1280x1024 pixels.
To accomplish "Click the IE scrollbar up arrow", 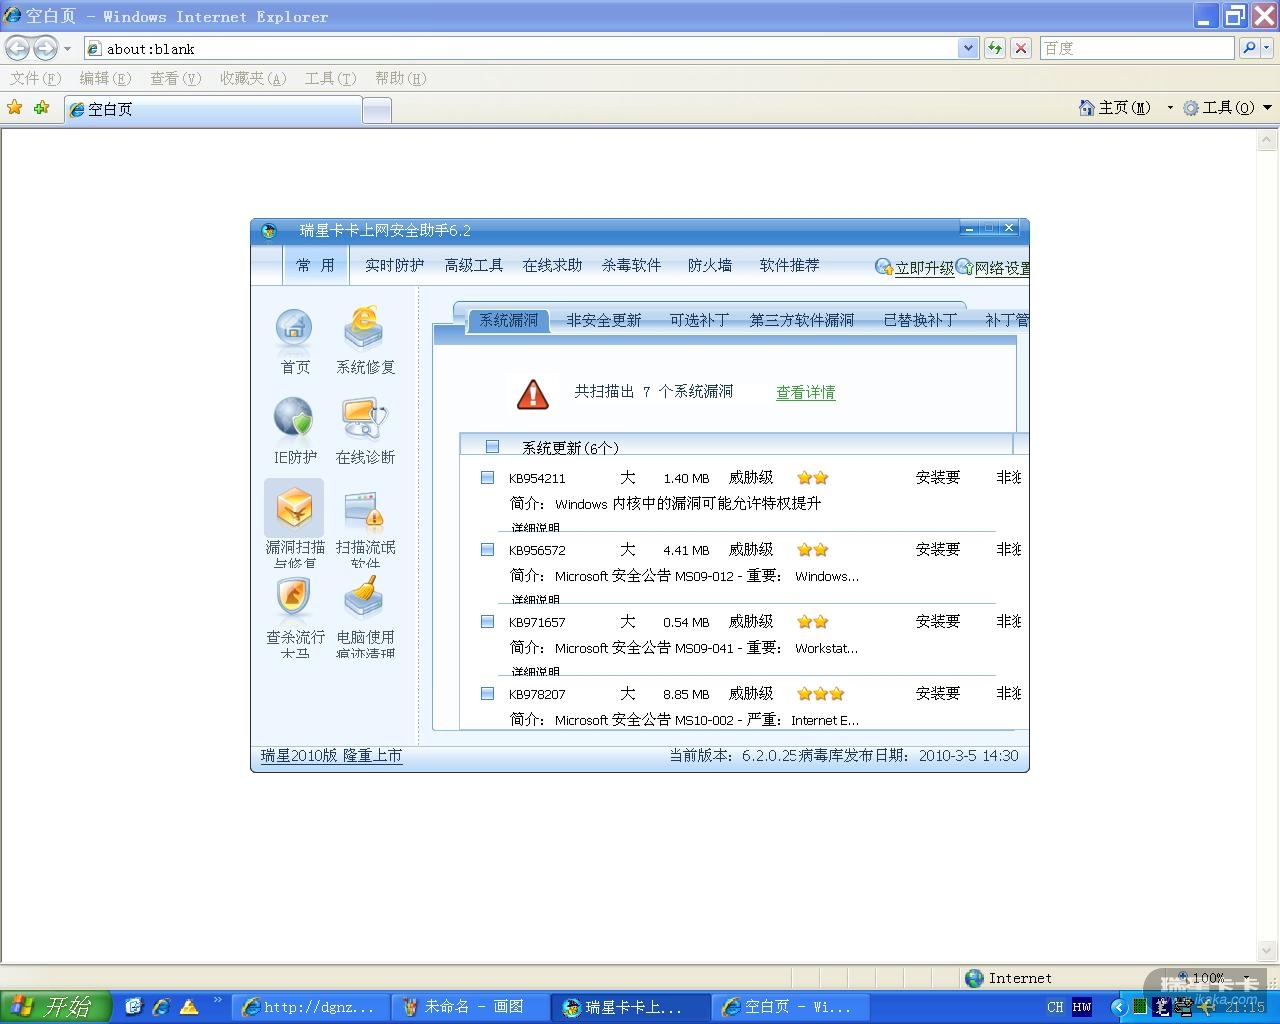I will (x=1267, y=141).
